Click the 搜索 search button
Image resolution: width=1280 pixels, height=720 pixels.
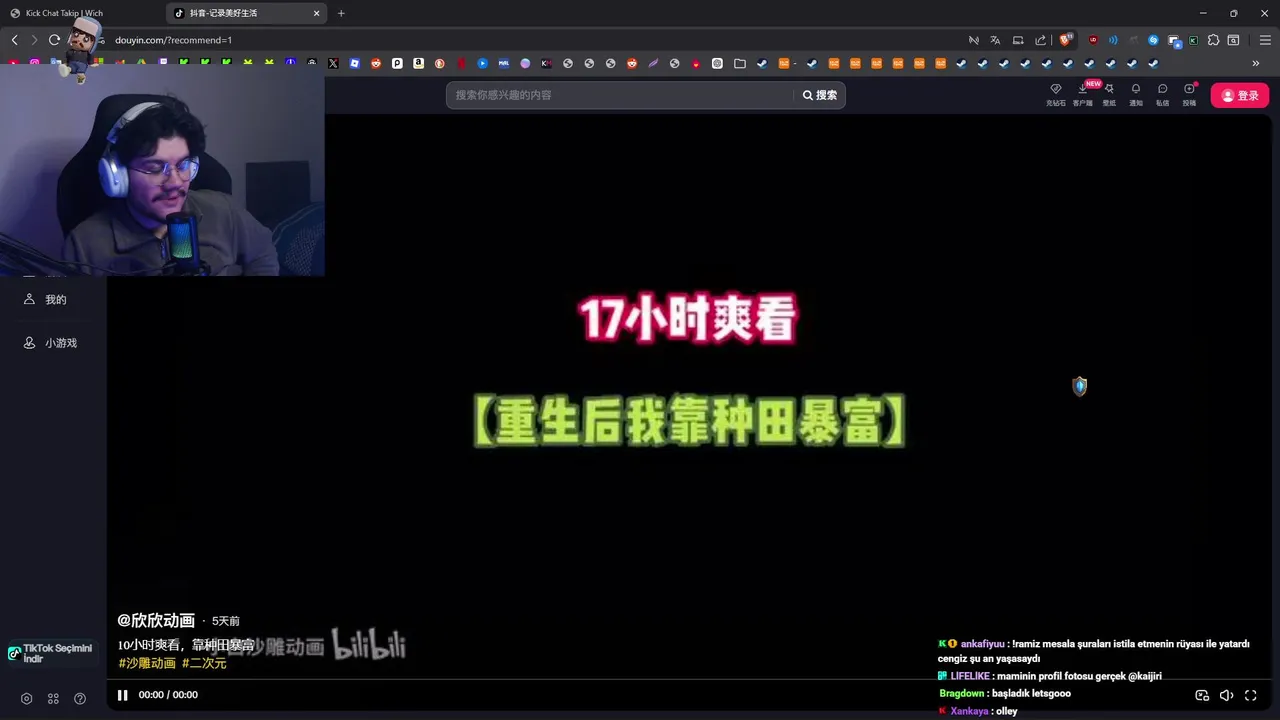[x=820, y=95]
